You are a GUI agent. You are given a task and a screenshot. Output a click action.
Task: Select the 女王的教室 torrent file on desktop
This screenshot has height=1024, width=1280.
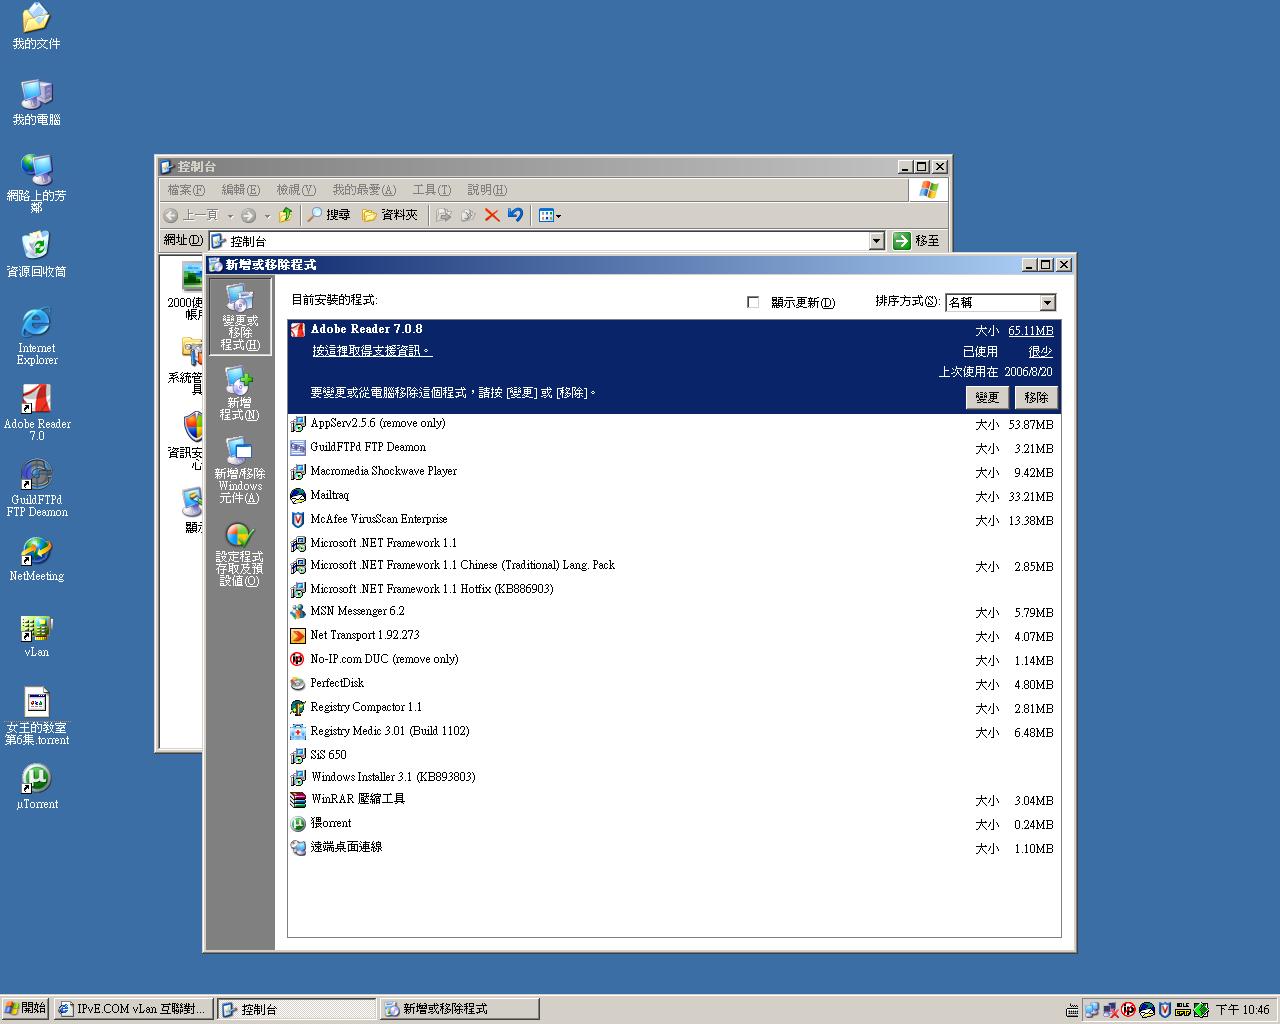37,717
